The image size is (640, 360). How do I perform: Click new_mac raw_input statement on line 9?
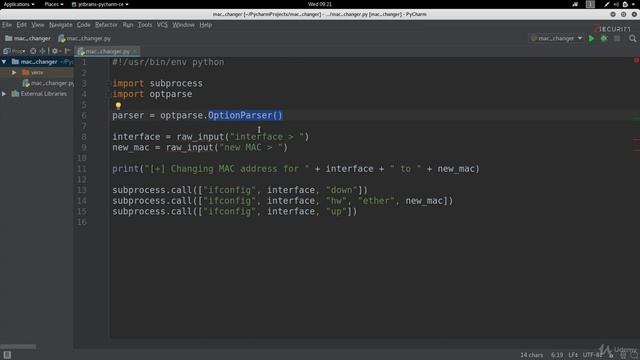coord(200,147)
